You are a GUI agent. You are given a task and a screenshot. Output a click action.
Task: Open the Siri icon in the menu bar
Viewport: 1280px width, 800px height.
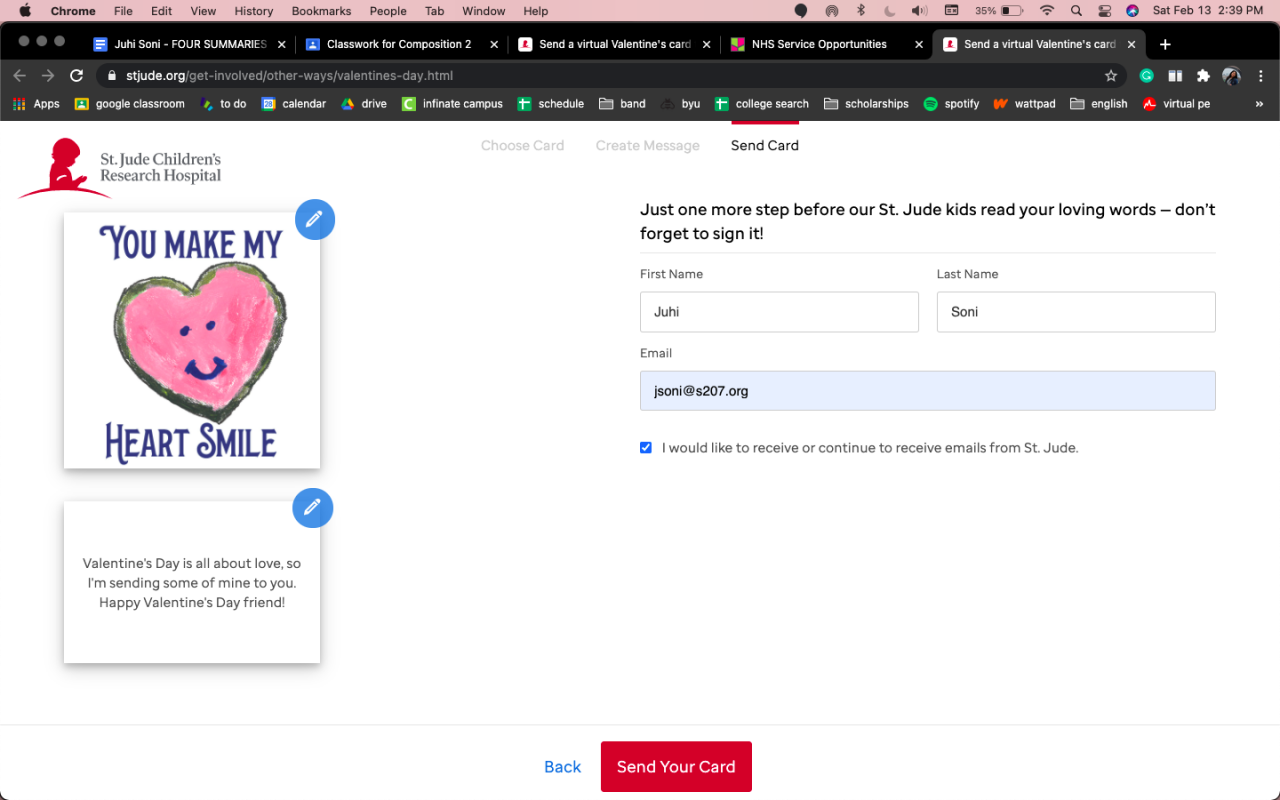click(1132, 11)
